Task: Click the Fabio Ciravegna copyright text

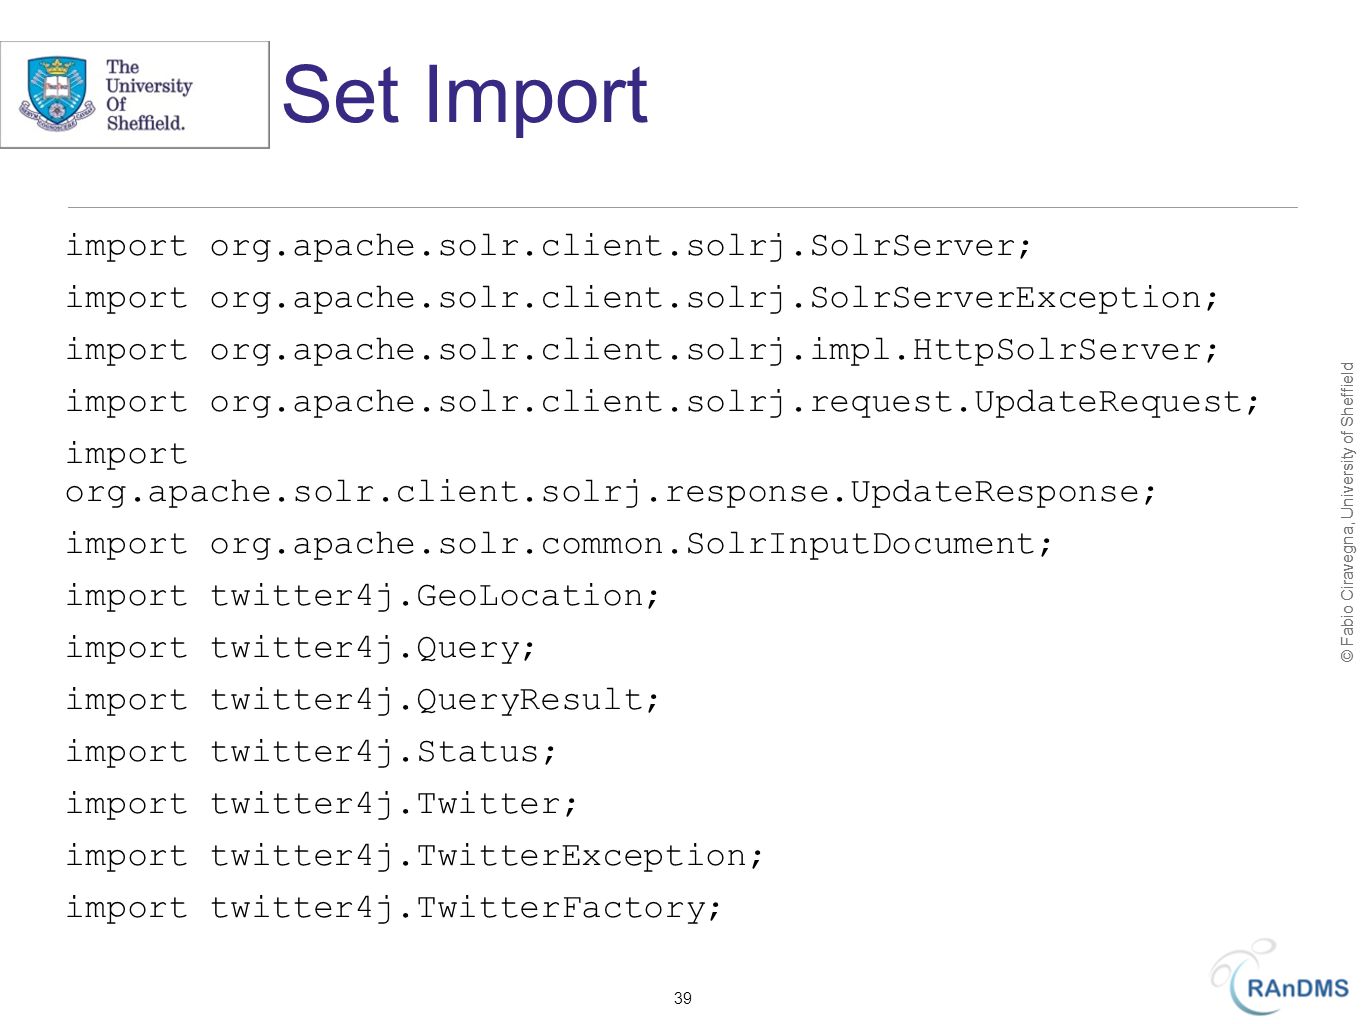Action: click(x=1347, y=512)
